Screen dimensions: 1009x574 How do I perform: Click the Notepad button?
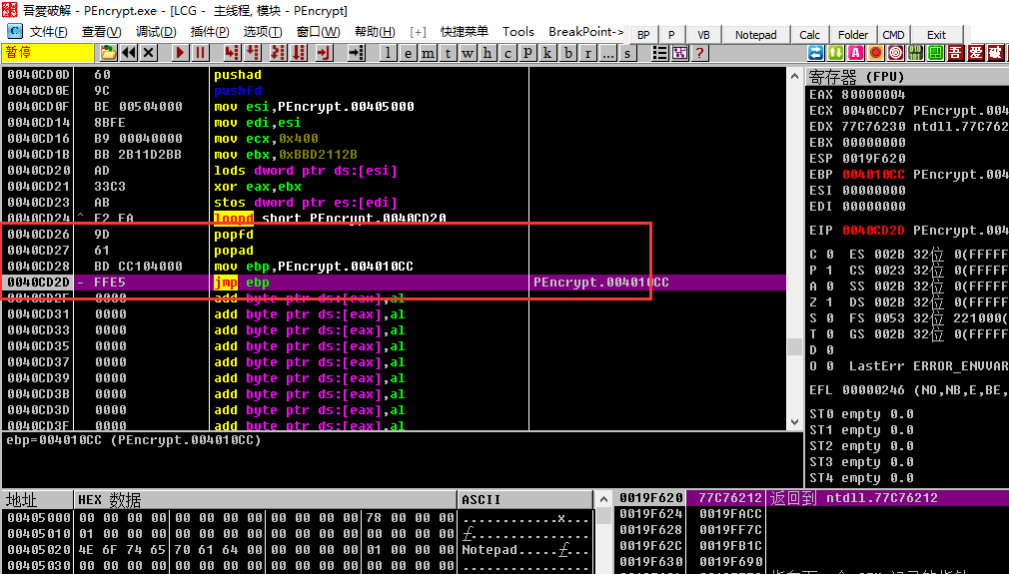(x=755, y=35)
